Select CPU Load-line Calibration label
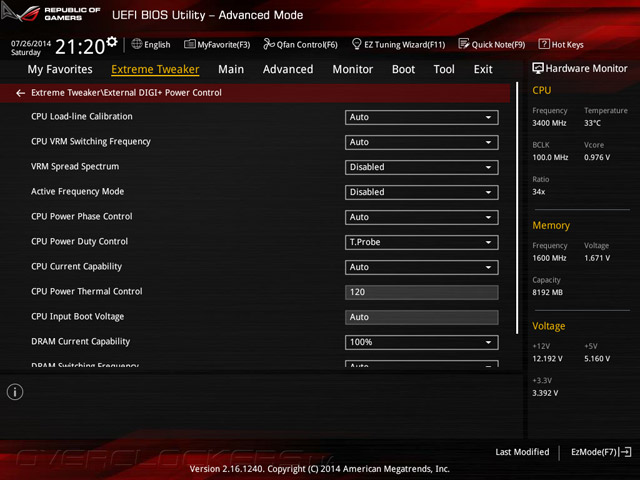Viewport: 640px width, 480px height. (82, 117)
